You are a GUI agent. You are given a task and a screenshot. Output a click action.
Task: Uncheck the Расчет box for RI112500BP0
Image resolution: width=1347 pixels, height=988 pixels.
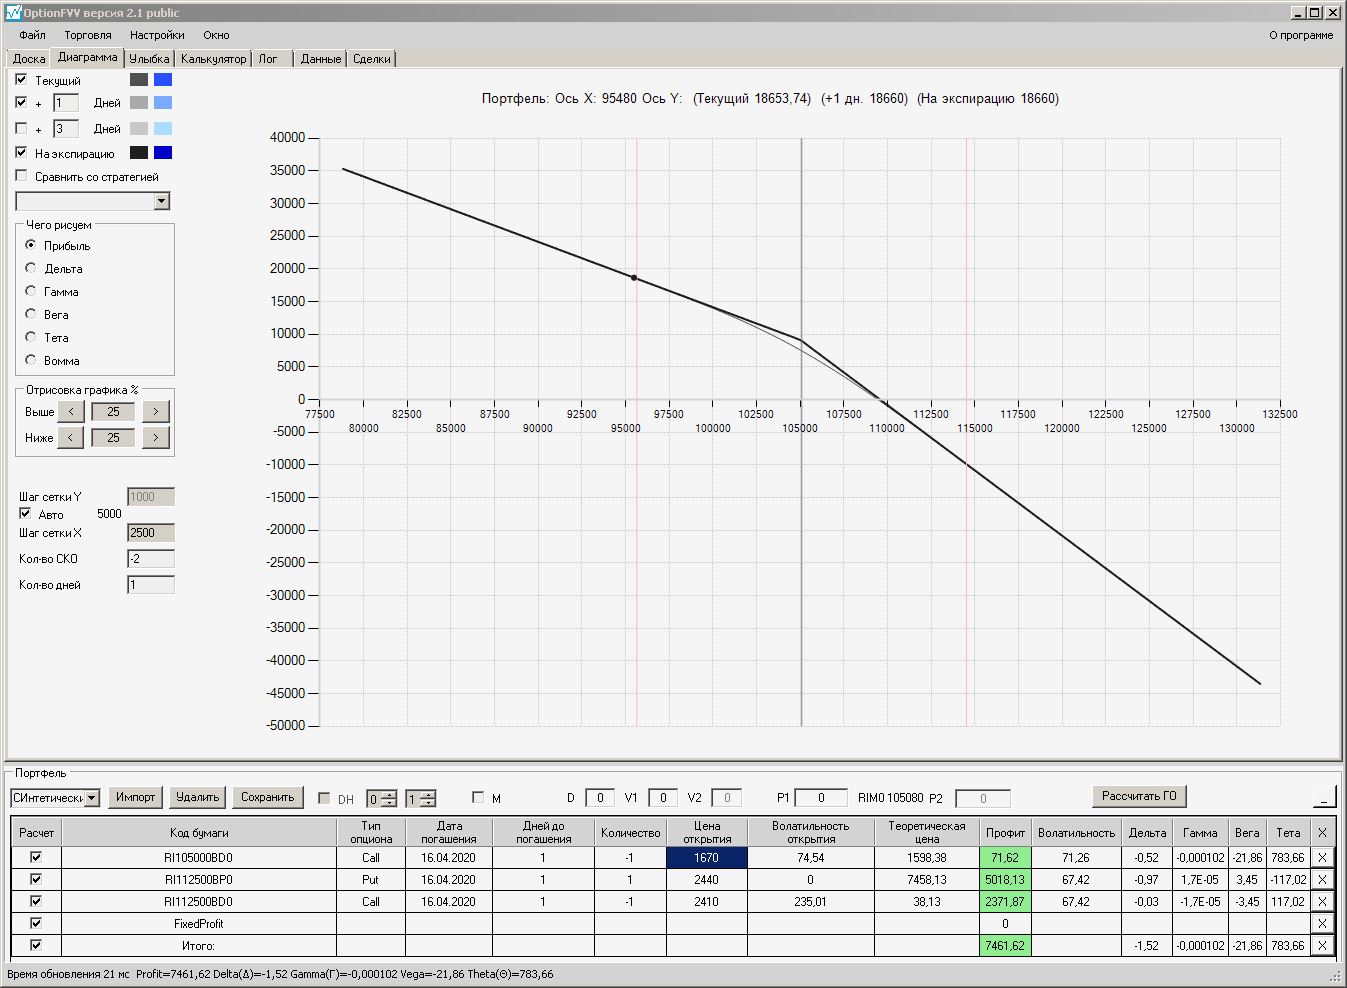(36, 879)
